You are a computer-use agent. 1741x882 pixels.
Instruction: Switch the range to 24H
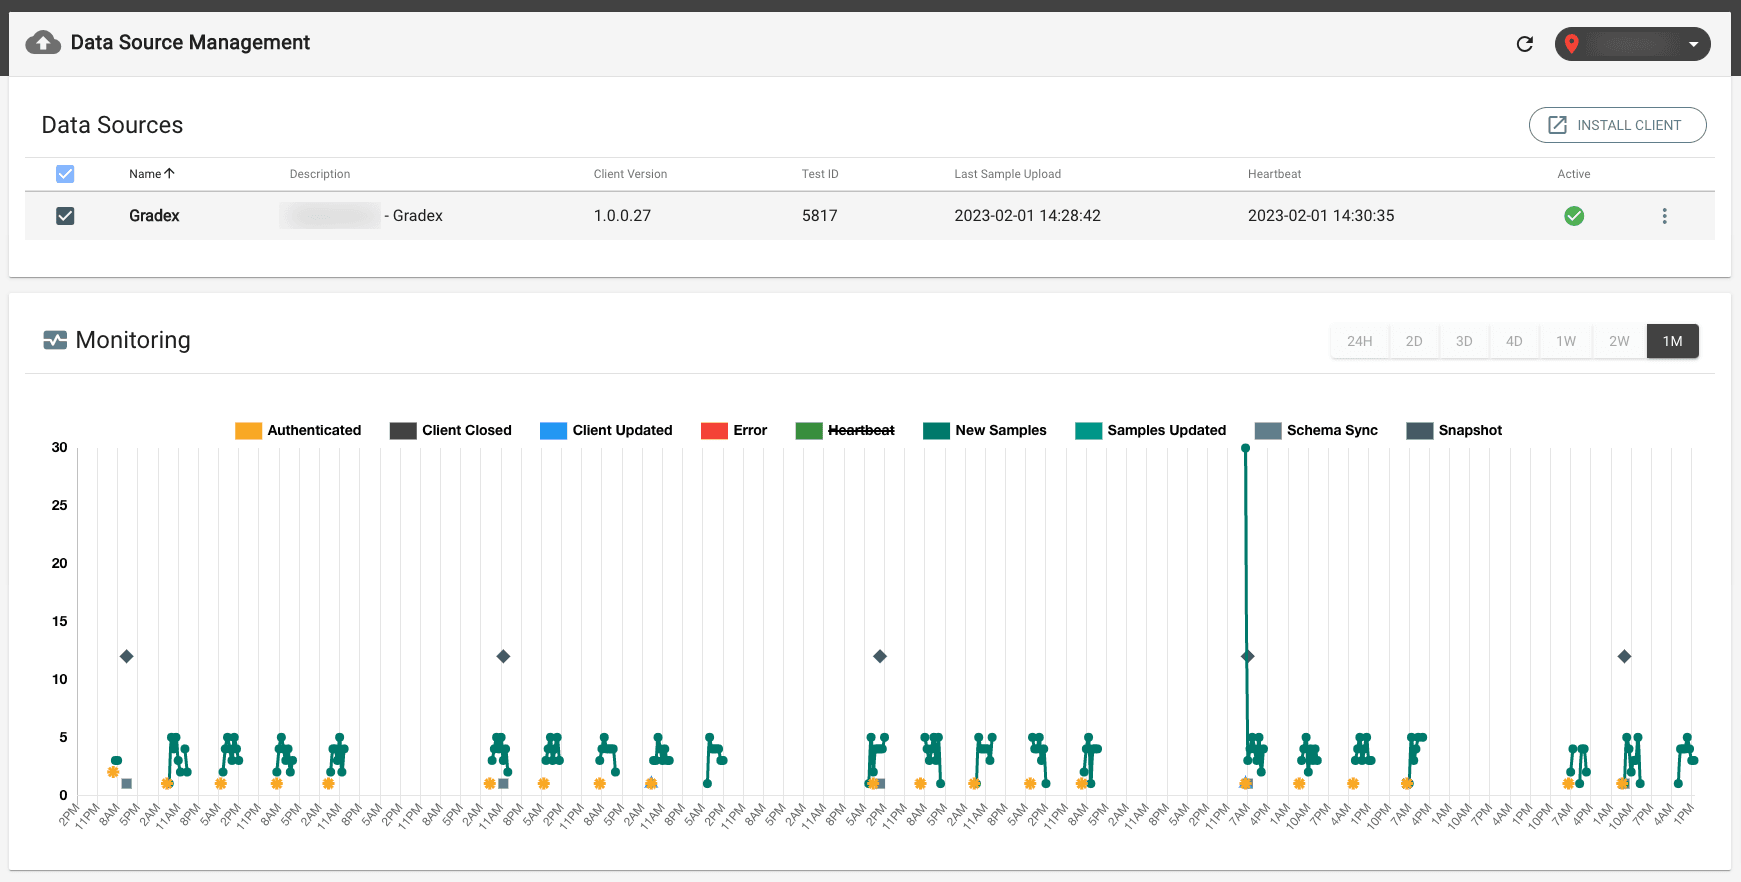(1359, 341)
